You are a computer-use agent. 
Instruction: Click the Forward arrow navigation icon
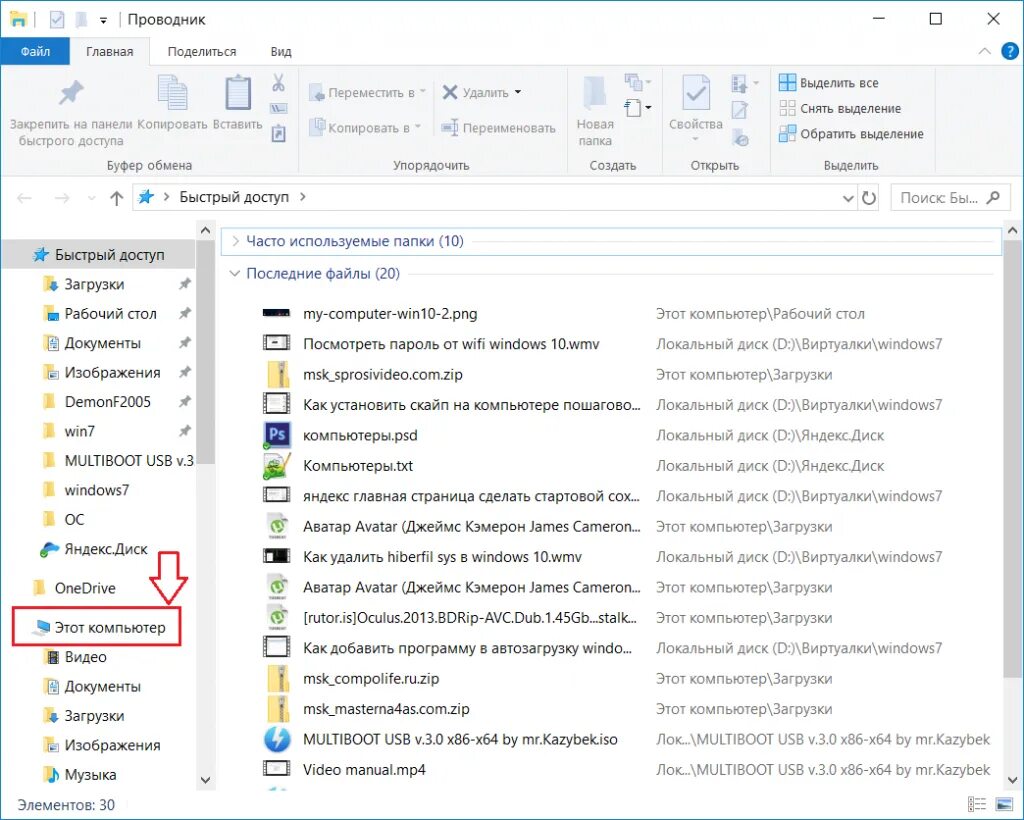(62, 198)
